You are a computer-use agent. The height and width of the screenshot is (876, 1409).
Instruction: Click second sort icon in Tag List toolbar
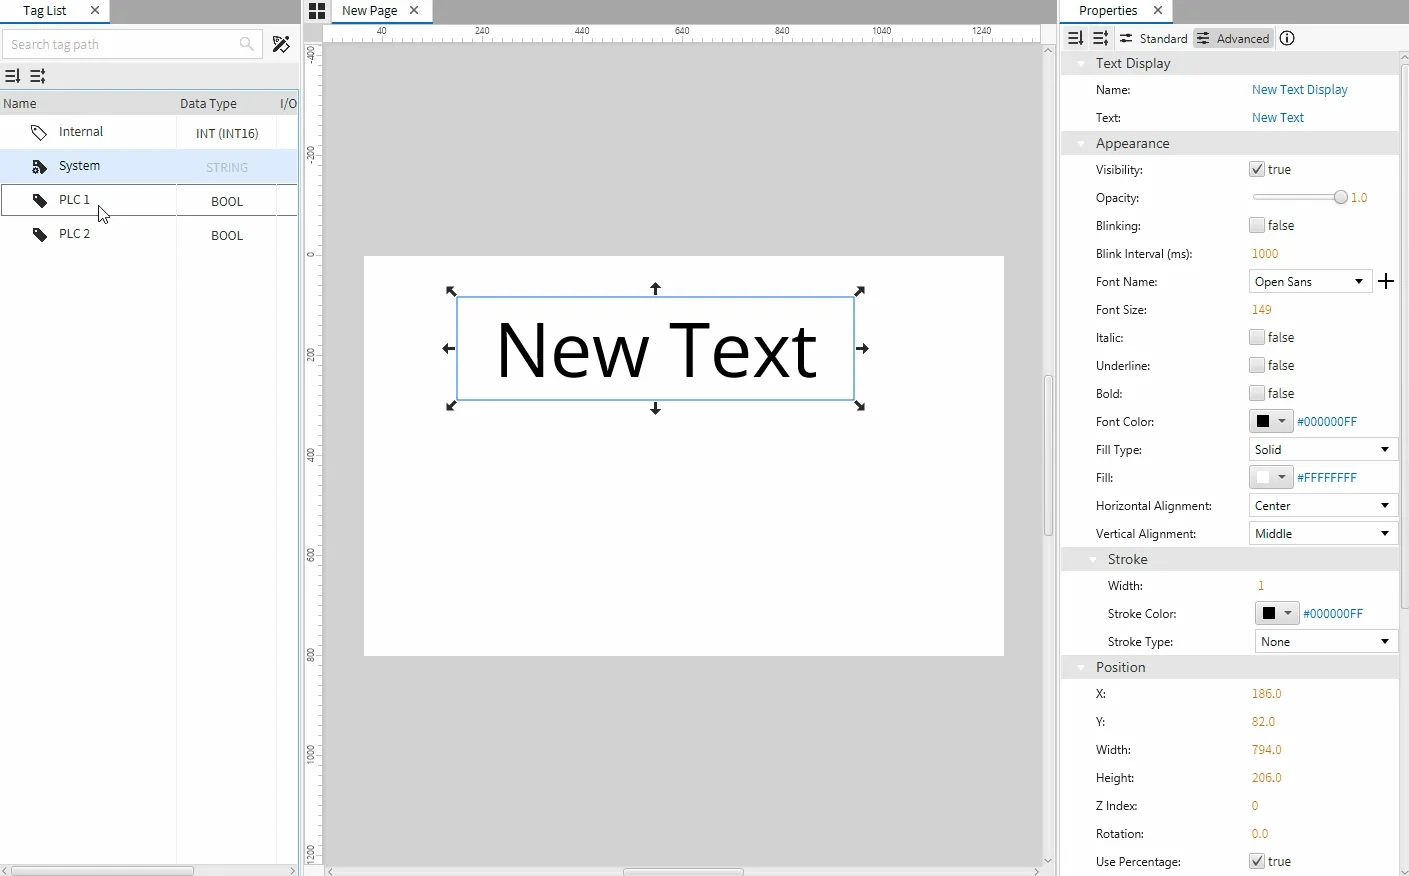click(38, 76)
